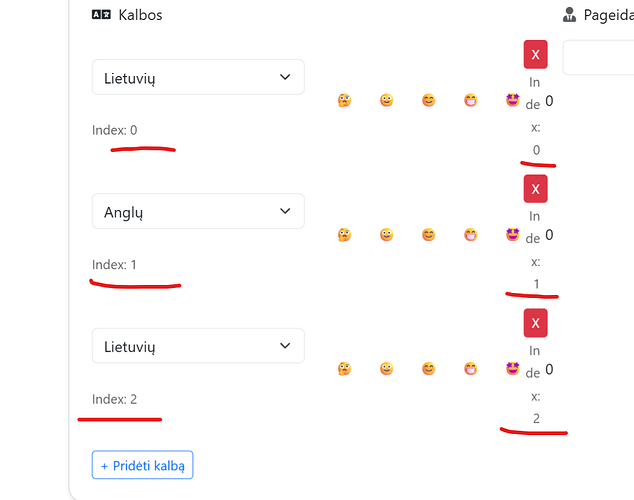Pick star-eyes emoji in the third language row
The image size is (634, 500).
(x=512, y=369)
